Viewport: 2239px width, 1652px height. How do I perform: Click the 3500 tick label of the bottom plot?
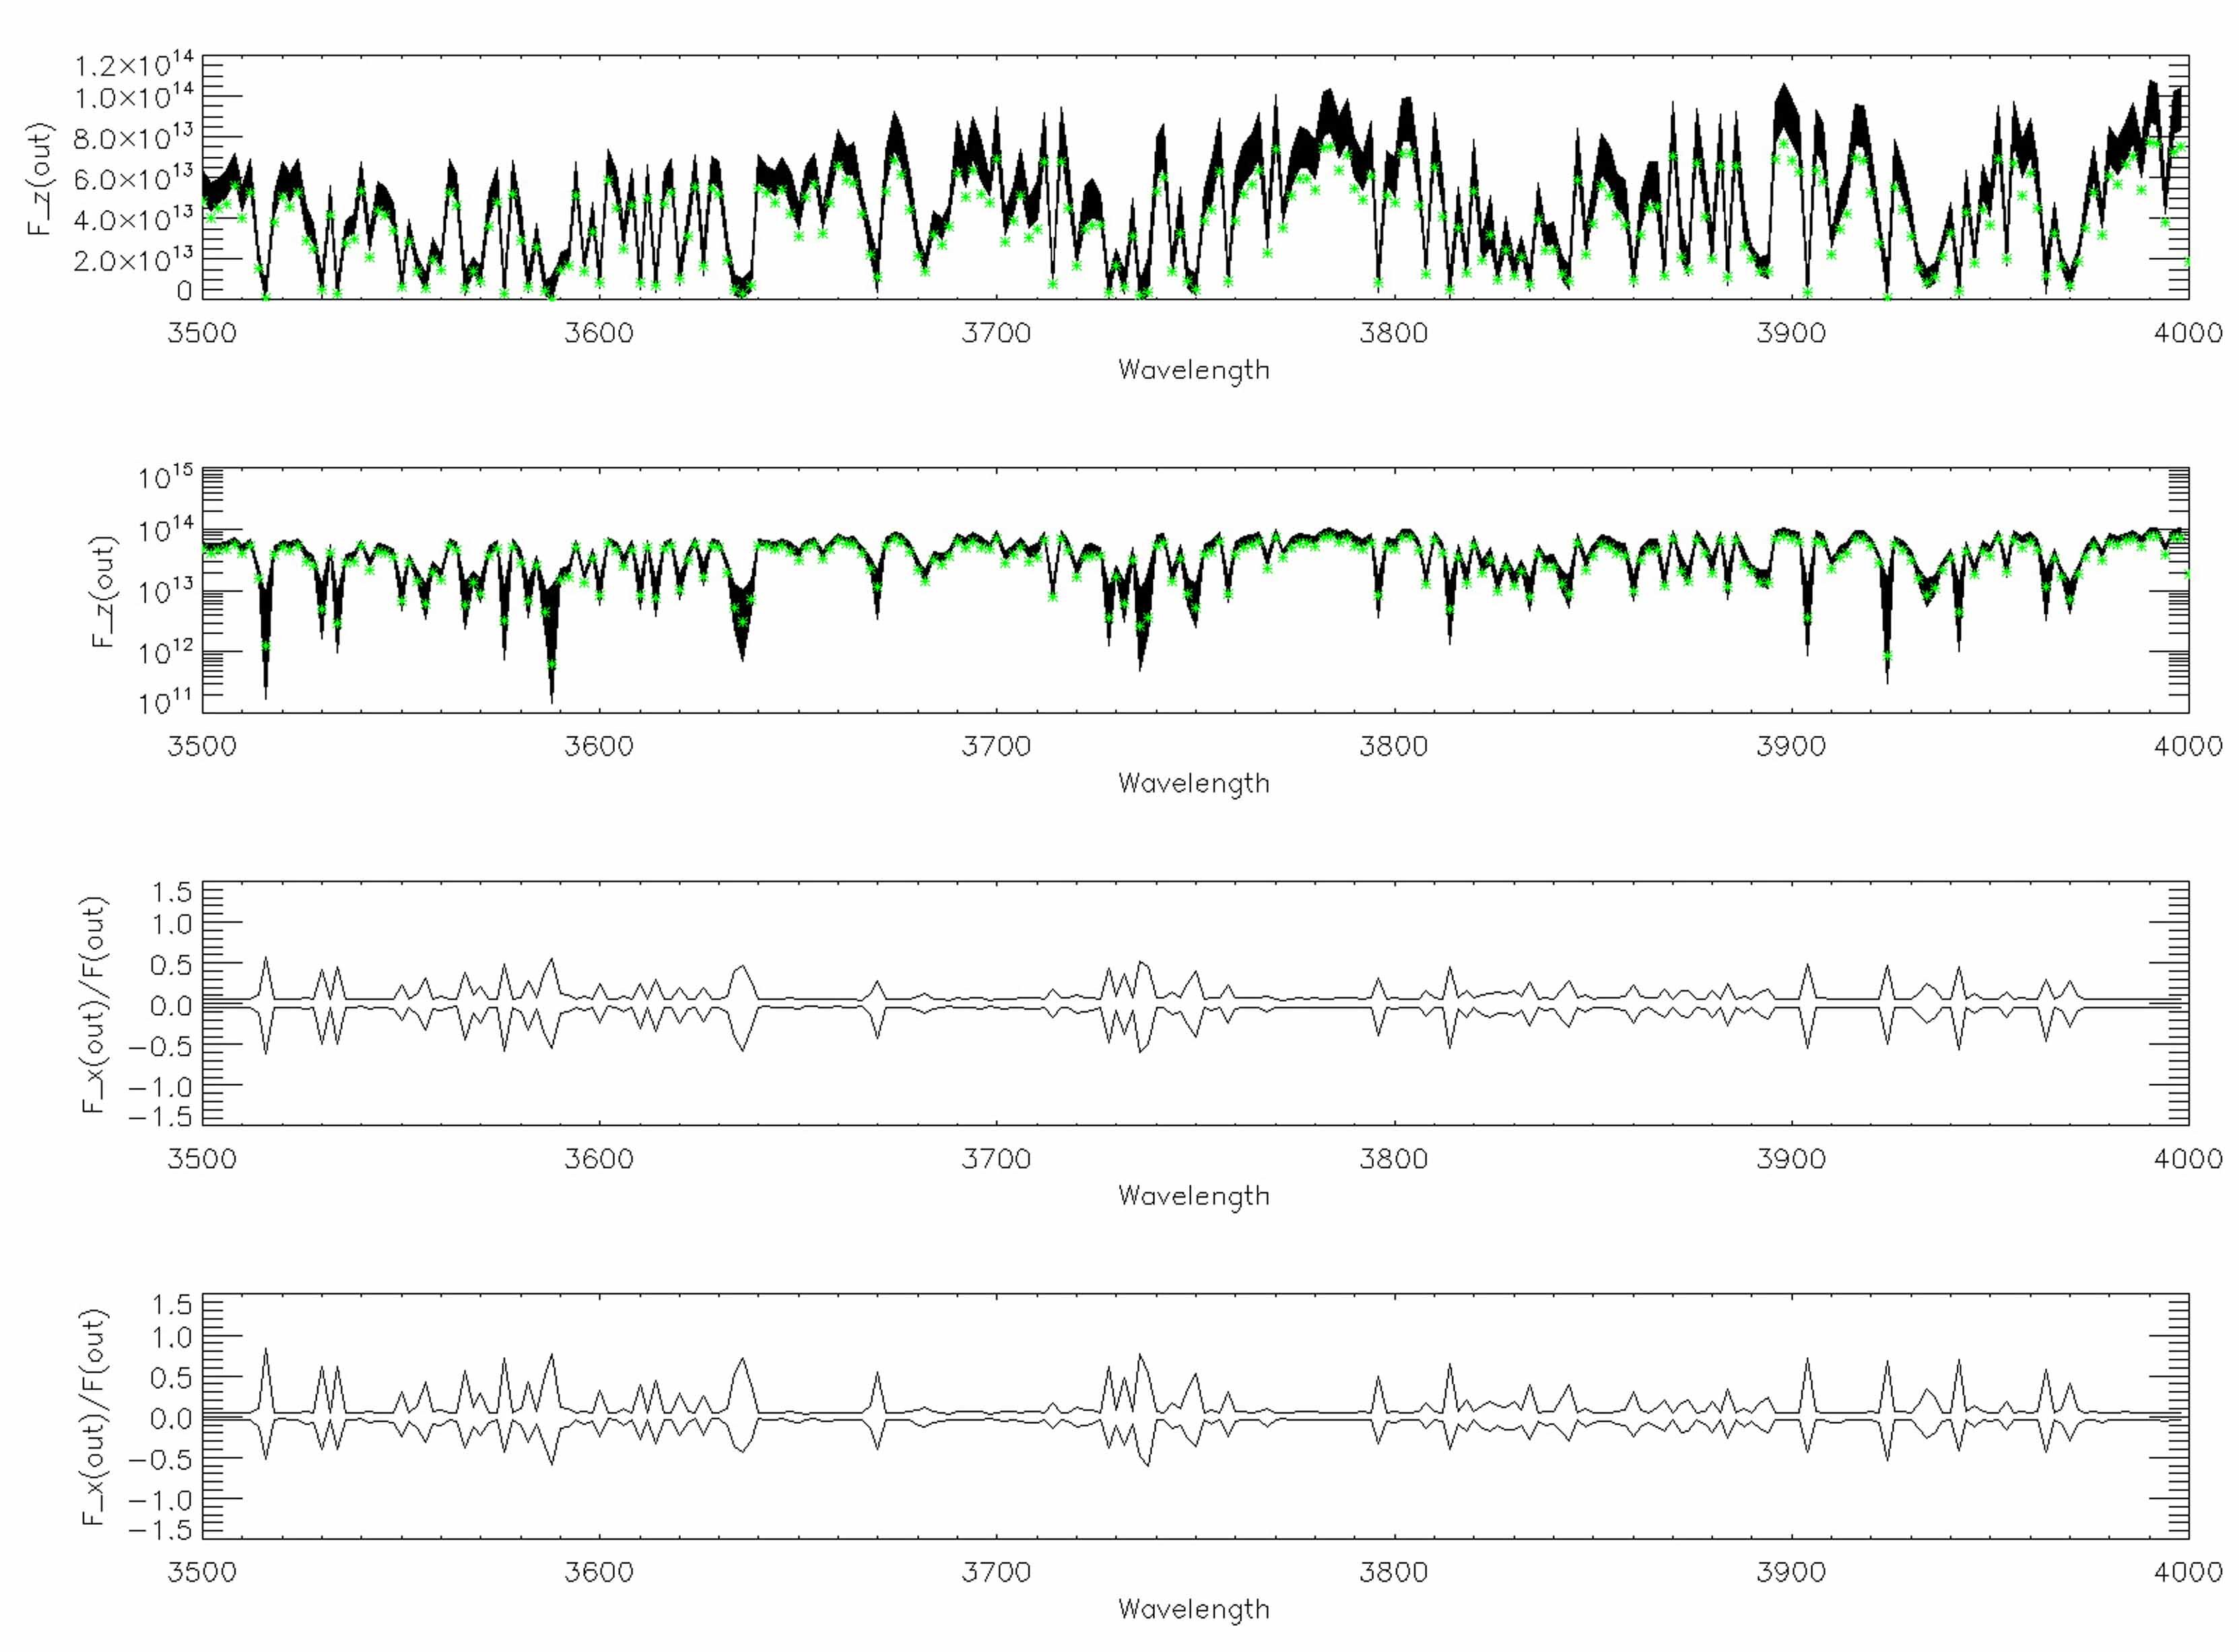click(x=202, y=1572)
